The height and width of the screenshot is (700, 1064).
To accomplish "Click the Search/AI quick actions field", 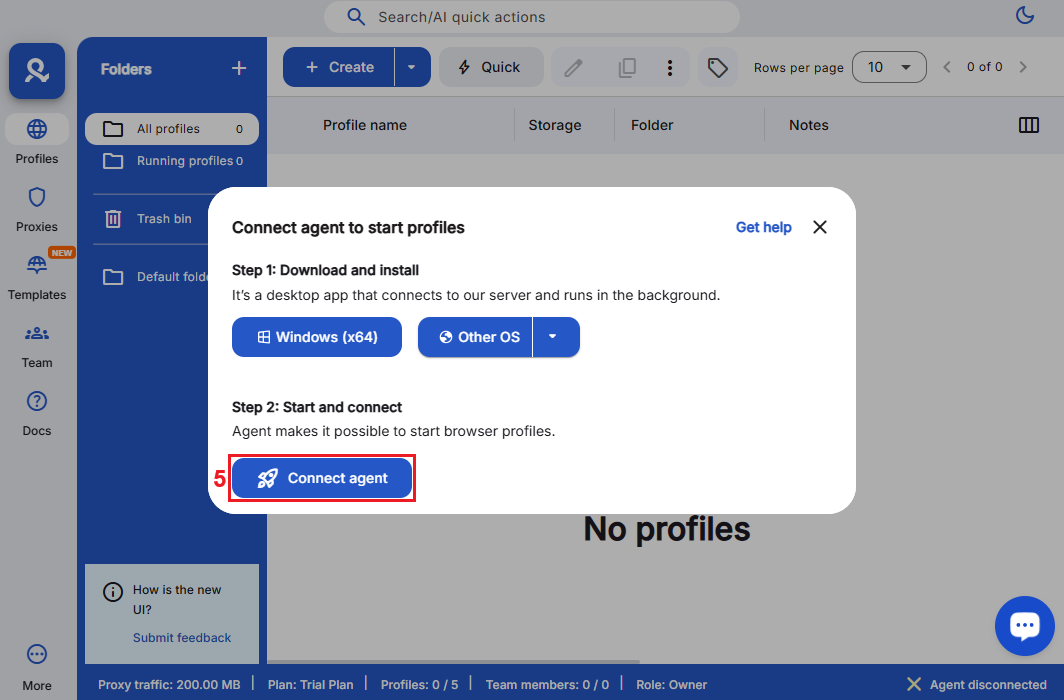I will [x=531, y=17].
